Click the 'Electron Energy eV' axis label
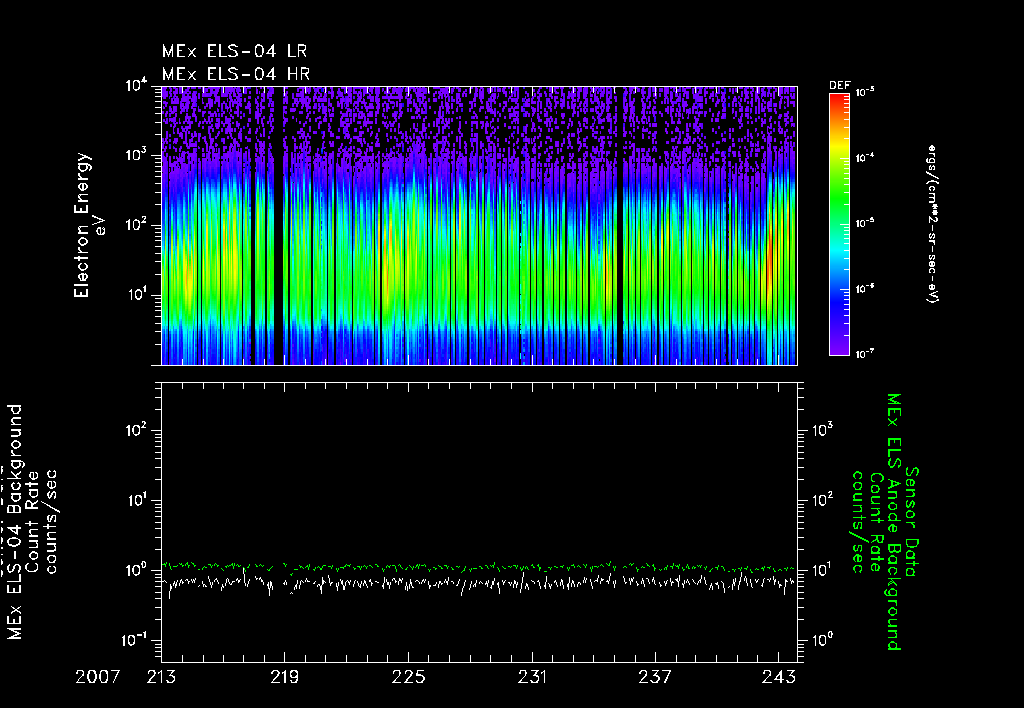The image size is (1024, 708). point(89,225)
